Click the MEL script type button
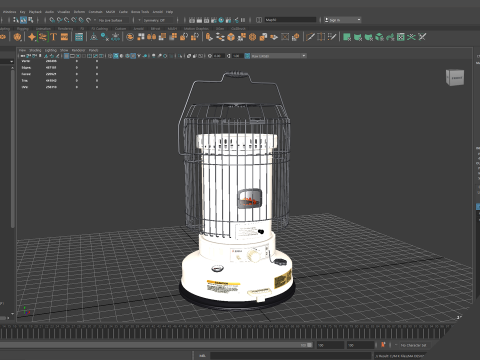Image resolution: width=480 pixels, height=360 pixels. [x=202, y=356]
